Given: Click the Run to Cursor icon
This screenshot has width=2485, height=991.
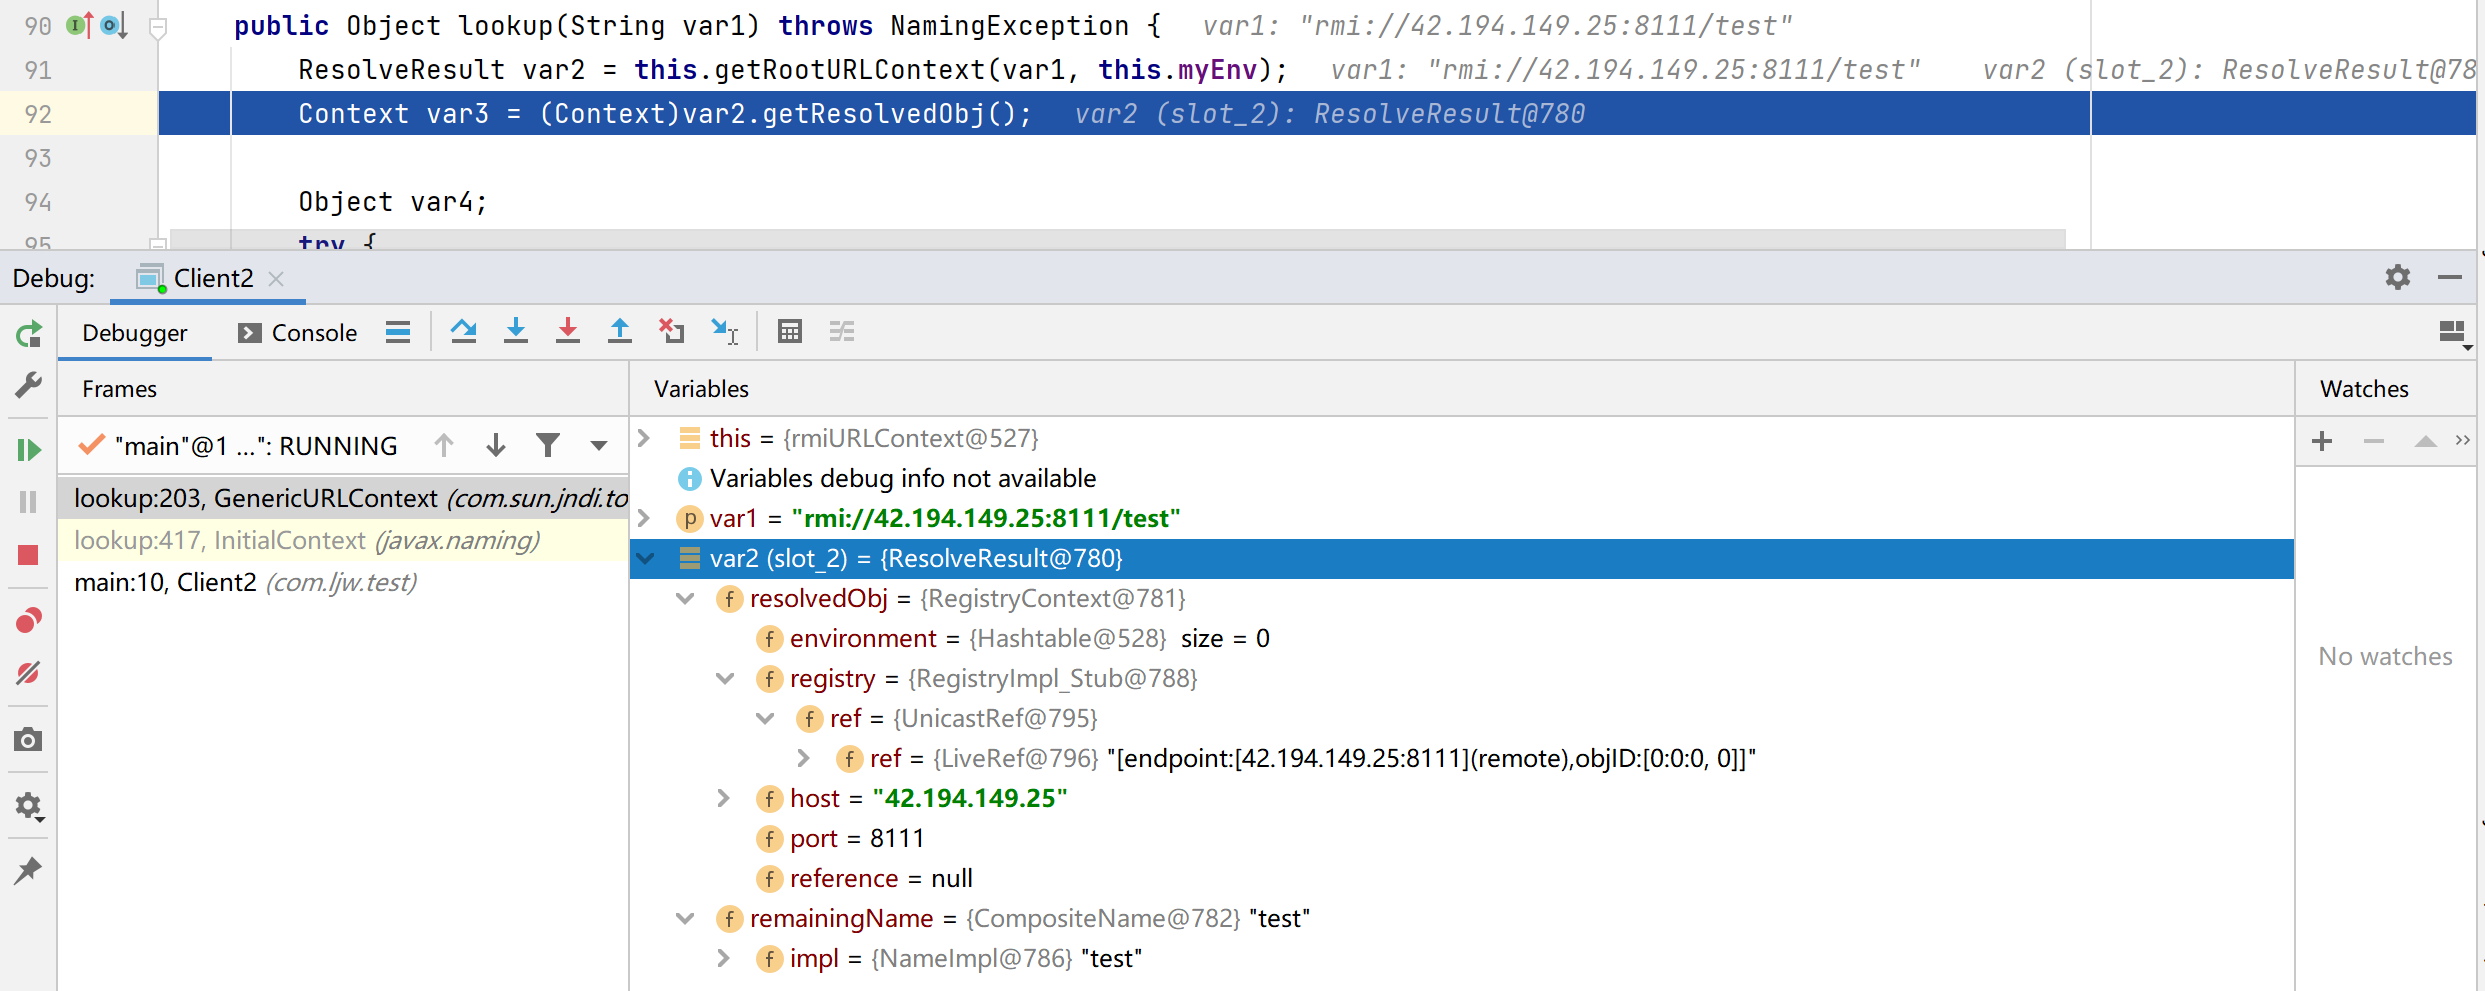Looking at the screenshot, I should (725, 331).
